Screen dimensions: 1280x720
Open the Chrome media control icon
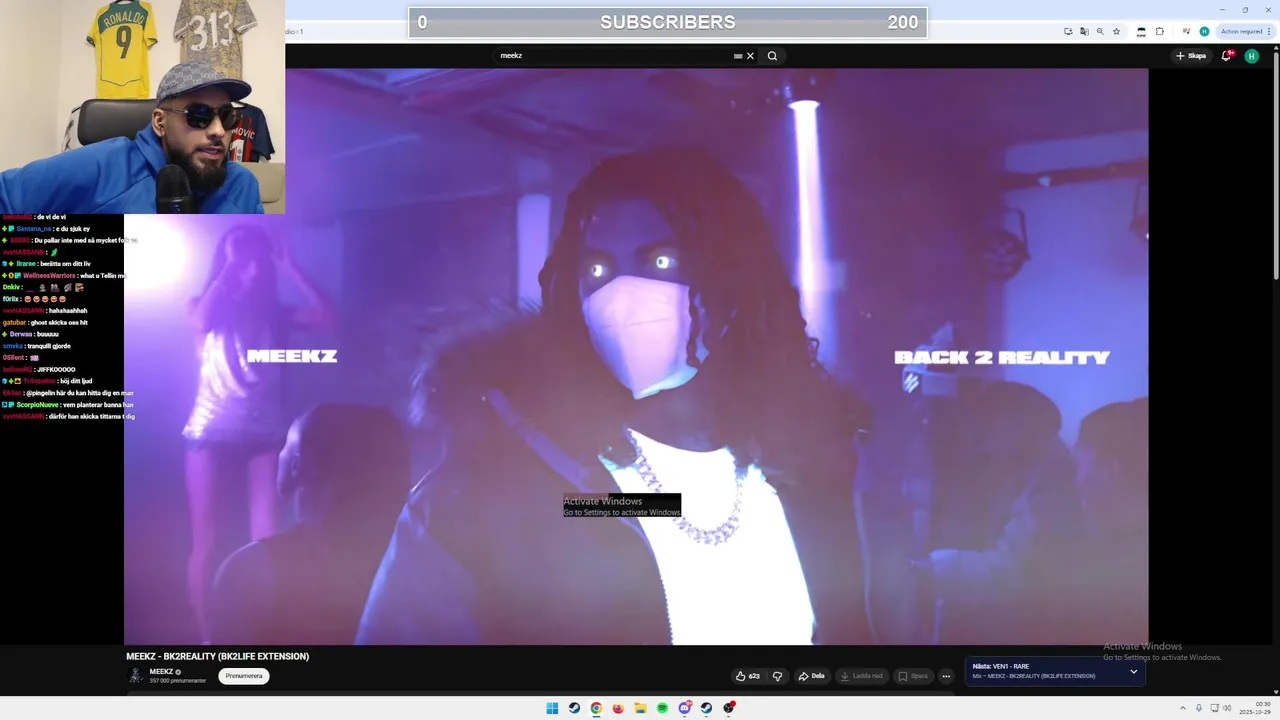(1186, 31)
